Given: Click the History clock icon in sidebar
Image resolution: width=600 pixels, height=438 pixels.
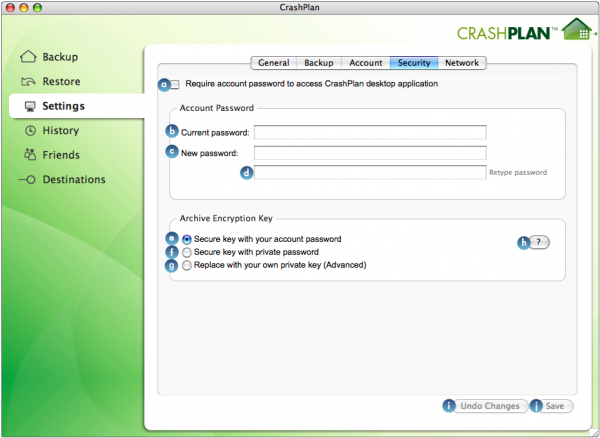Looking at the screenshot, I should point(30,130).
